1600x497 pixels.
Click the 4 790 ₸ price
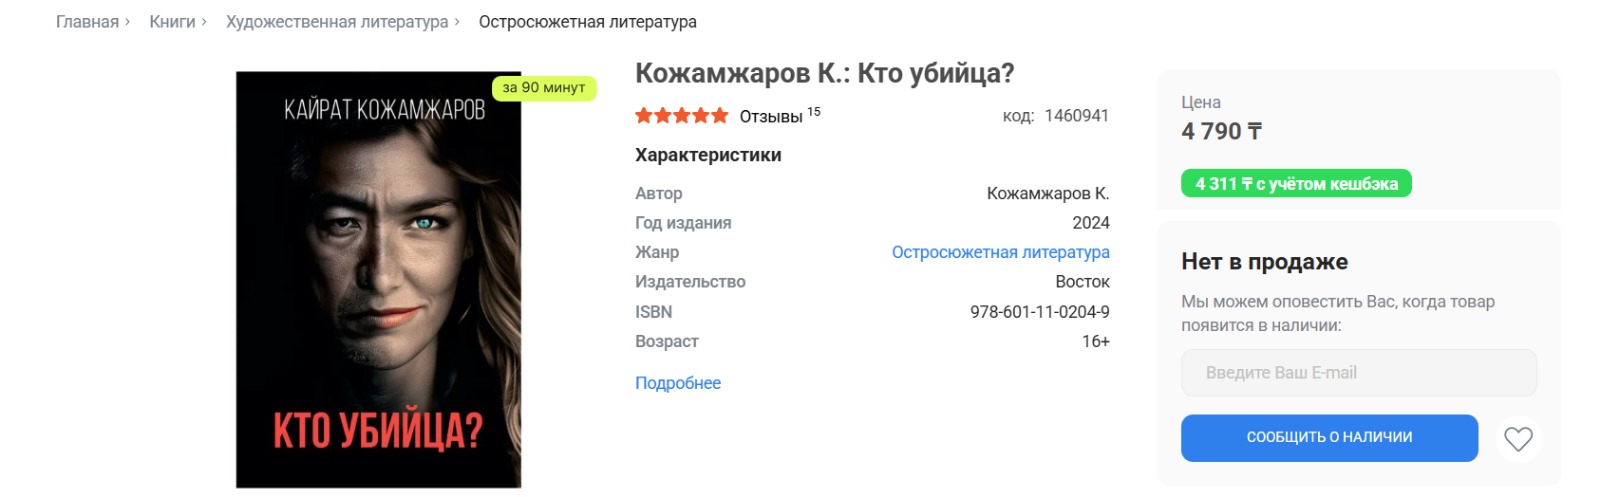[1221, 132]
